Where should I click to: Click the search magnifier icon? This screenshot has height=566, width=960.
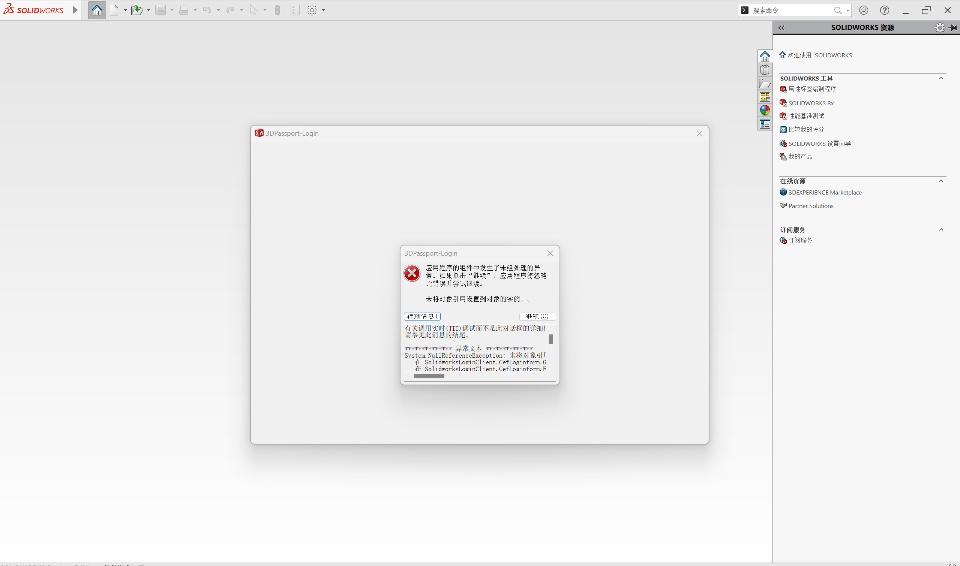pyautogui.click(x=838, y=10)
